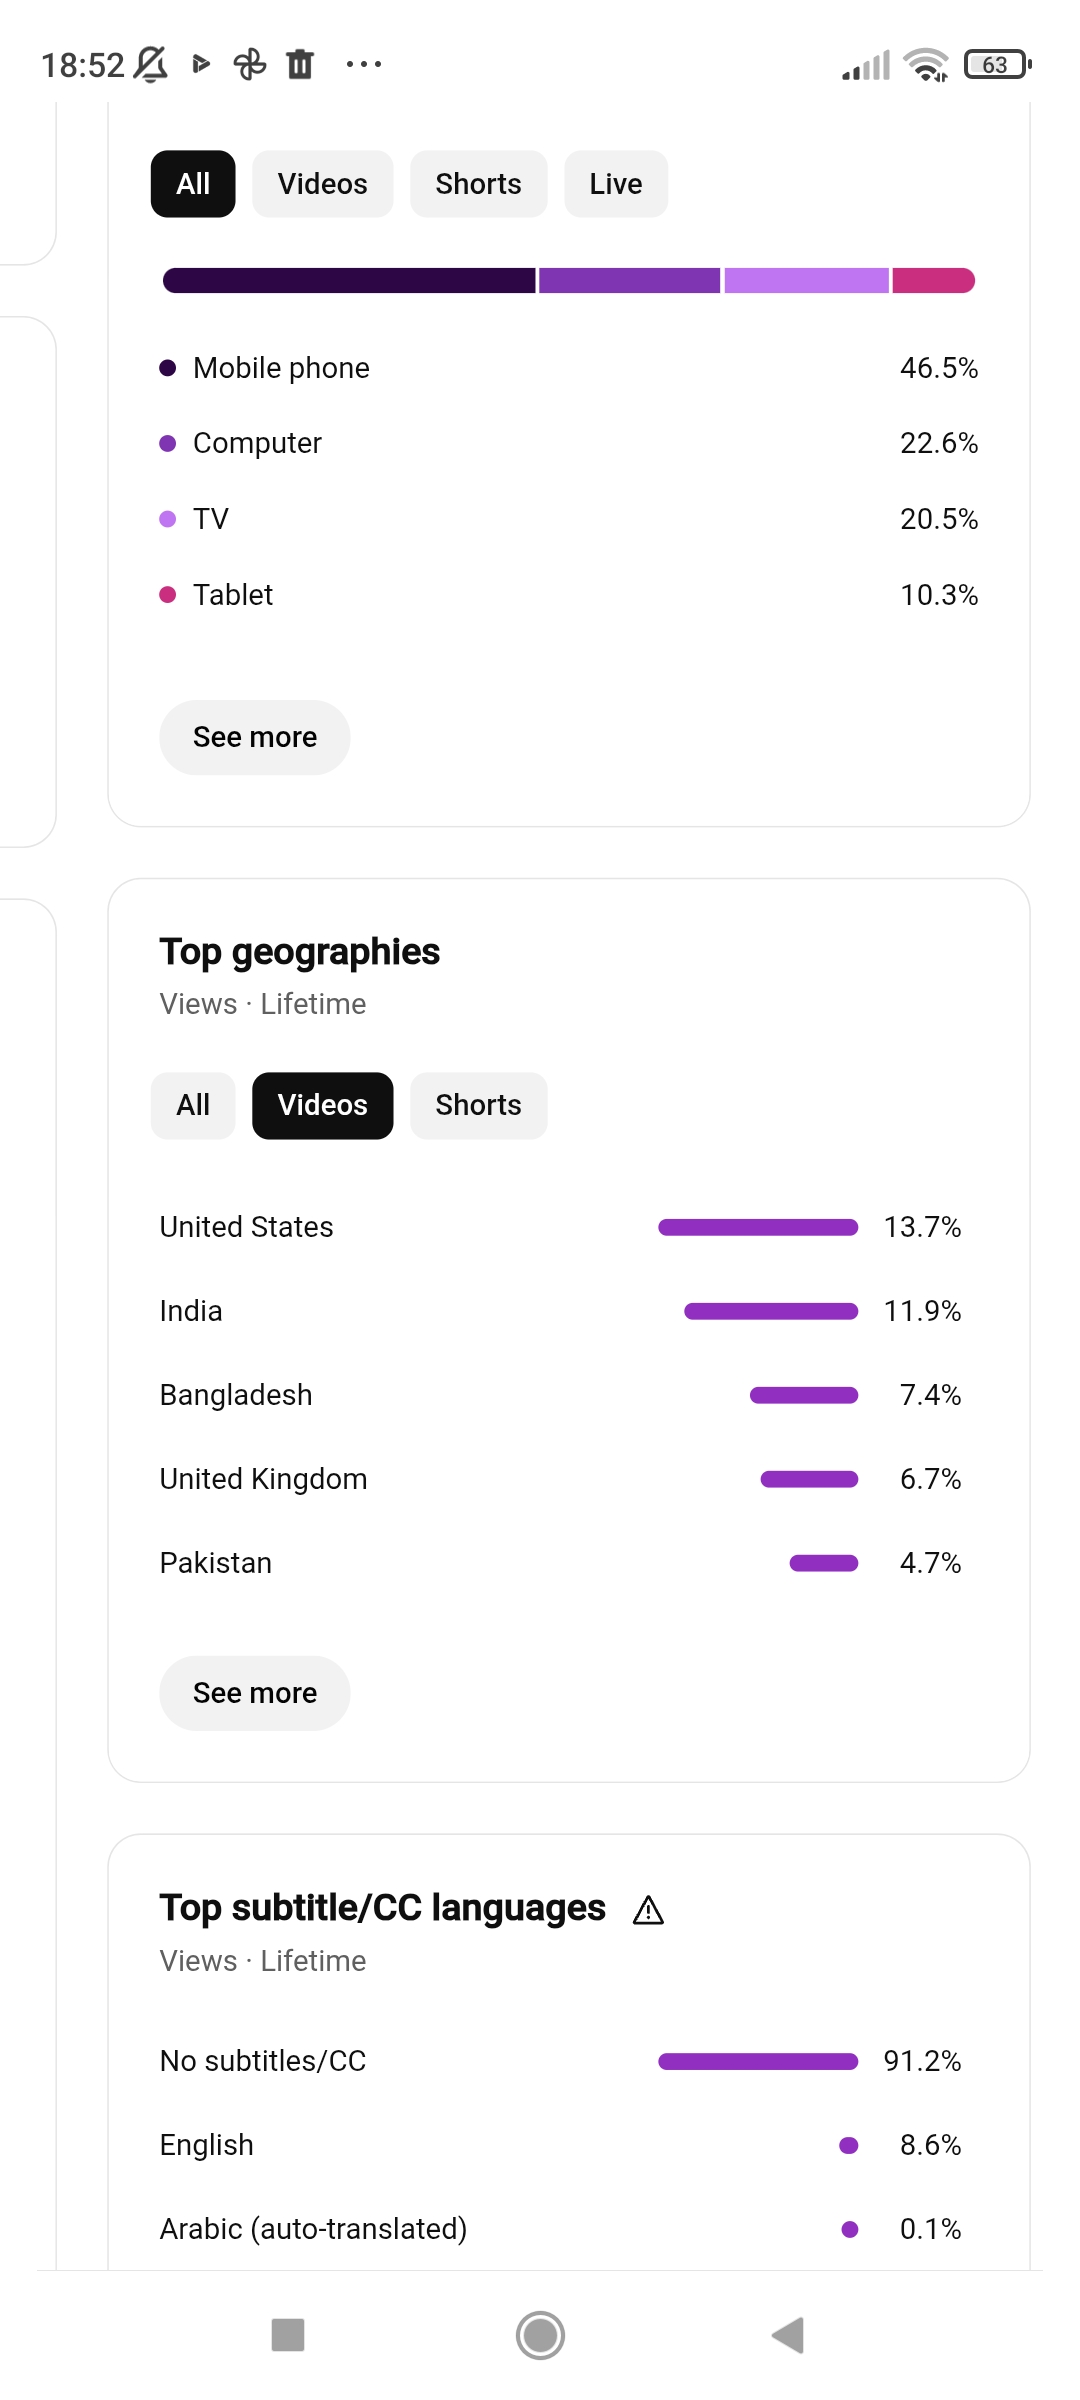Tap the trash icon in status bar

[x=300, y=64]
